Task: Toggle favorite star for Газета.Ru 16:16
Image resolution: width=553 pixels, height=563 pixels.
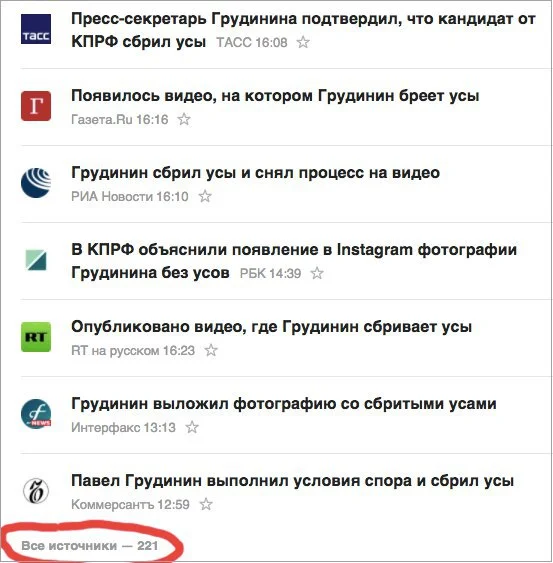Action: [x=184, y=119]
